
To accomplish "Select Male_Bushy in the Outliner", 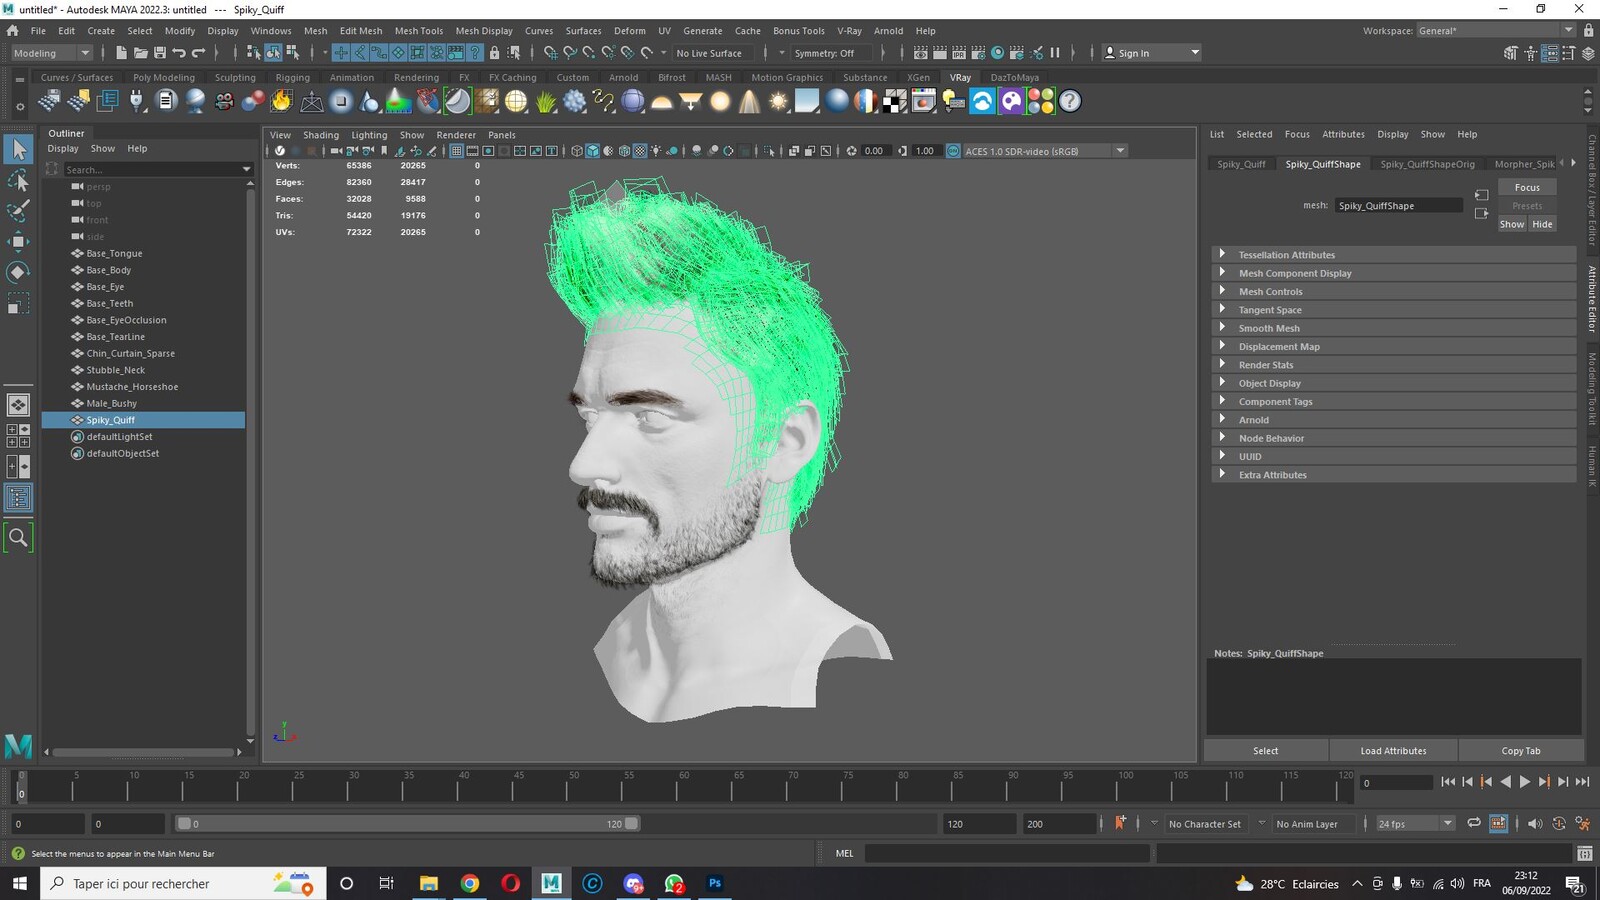I will tap(111, 404).
